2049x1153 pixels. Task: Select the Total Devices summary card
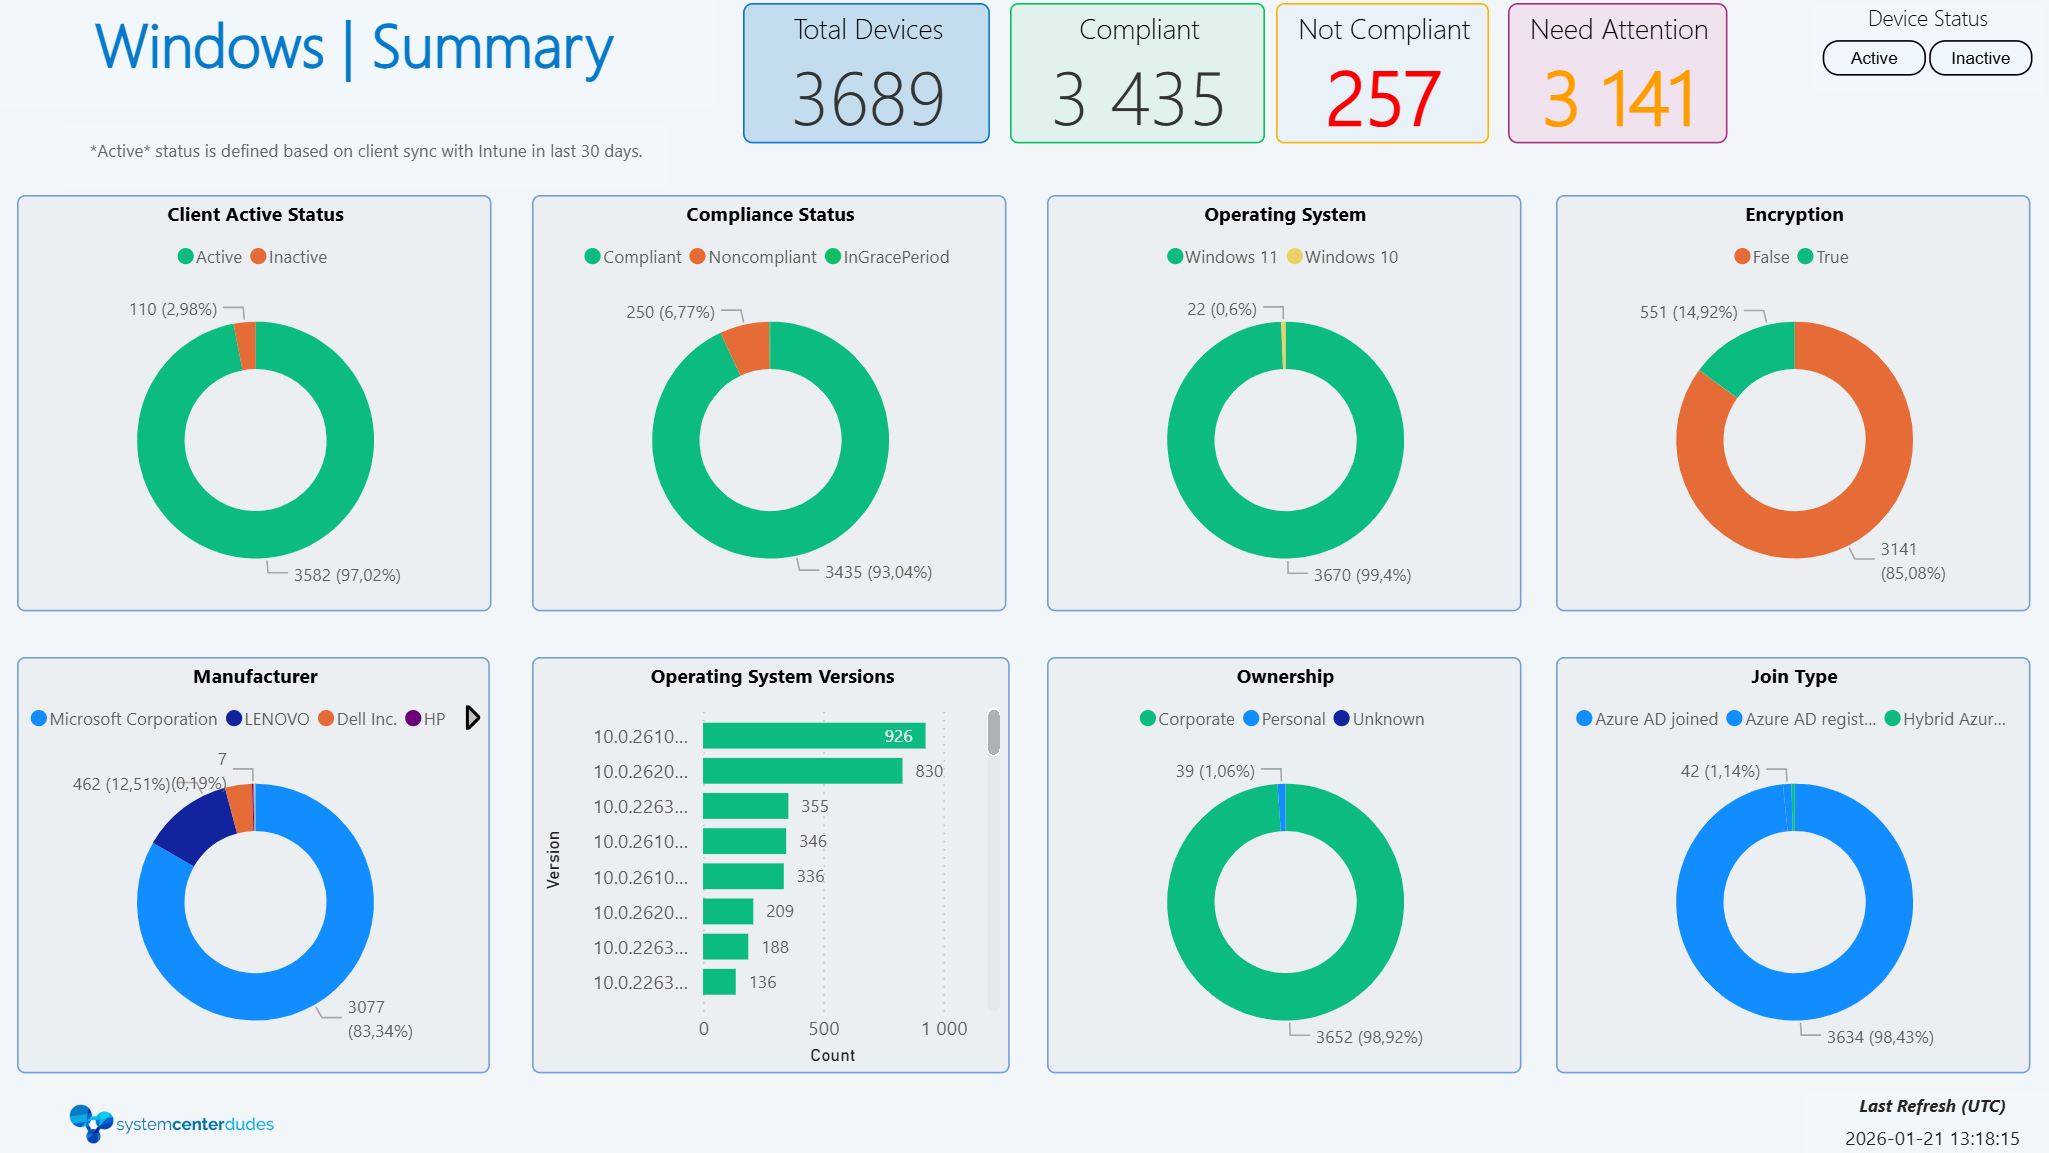tap(865, 72)
